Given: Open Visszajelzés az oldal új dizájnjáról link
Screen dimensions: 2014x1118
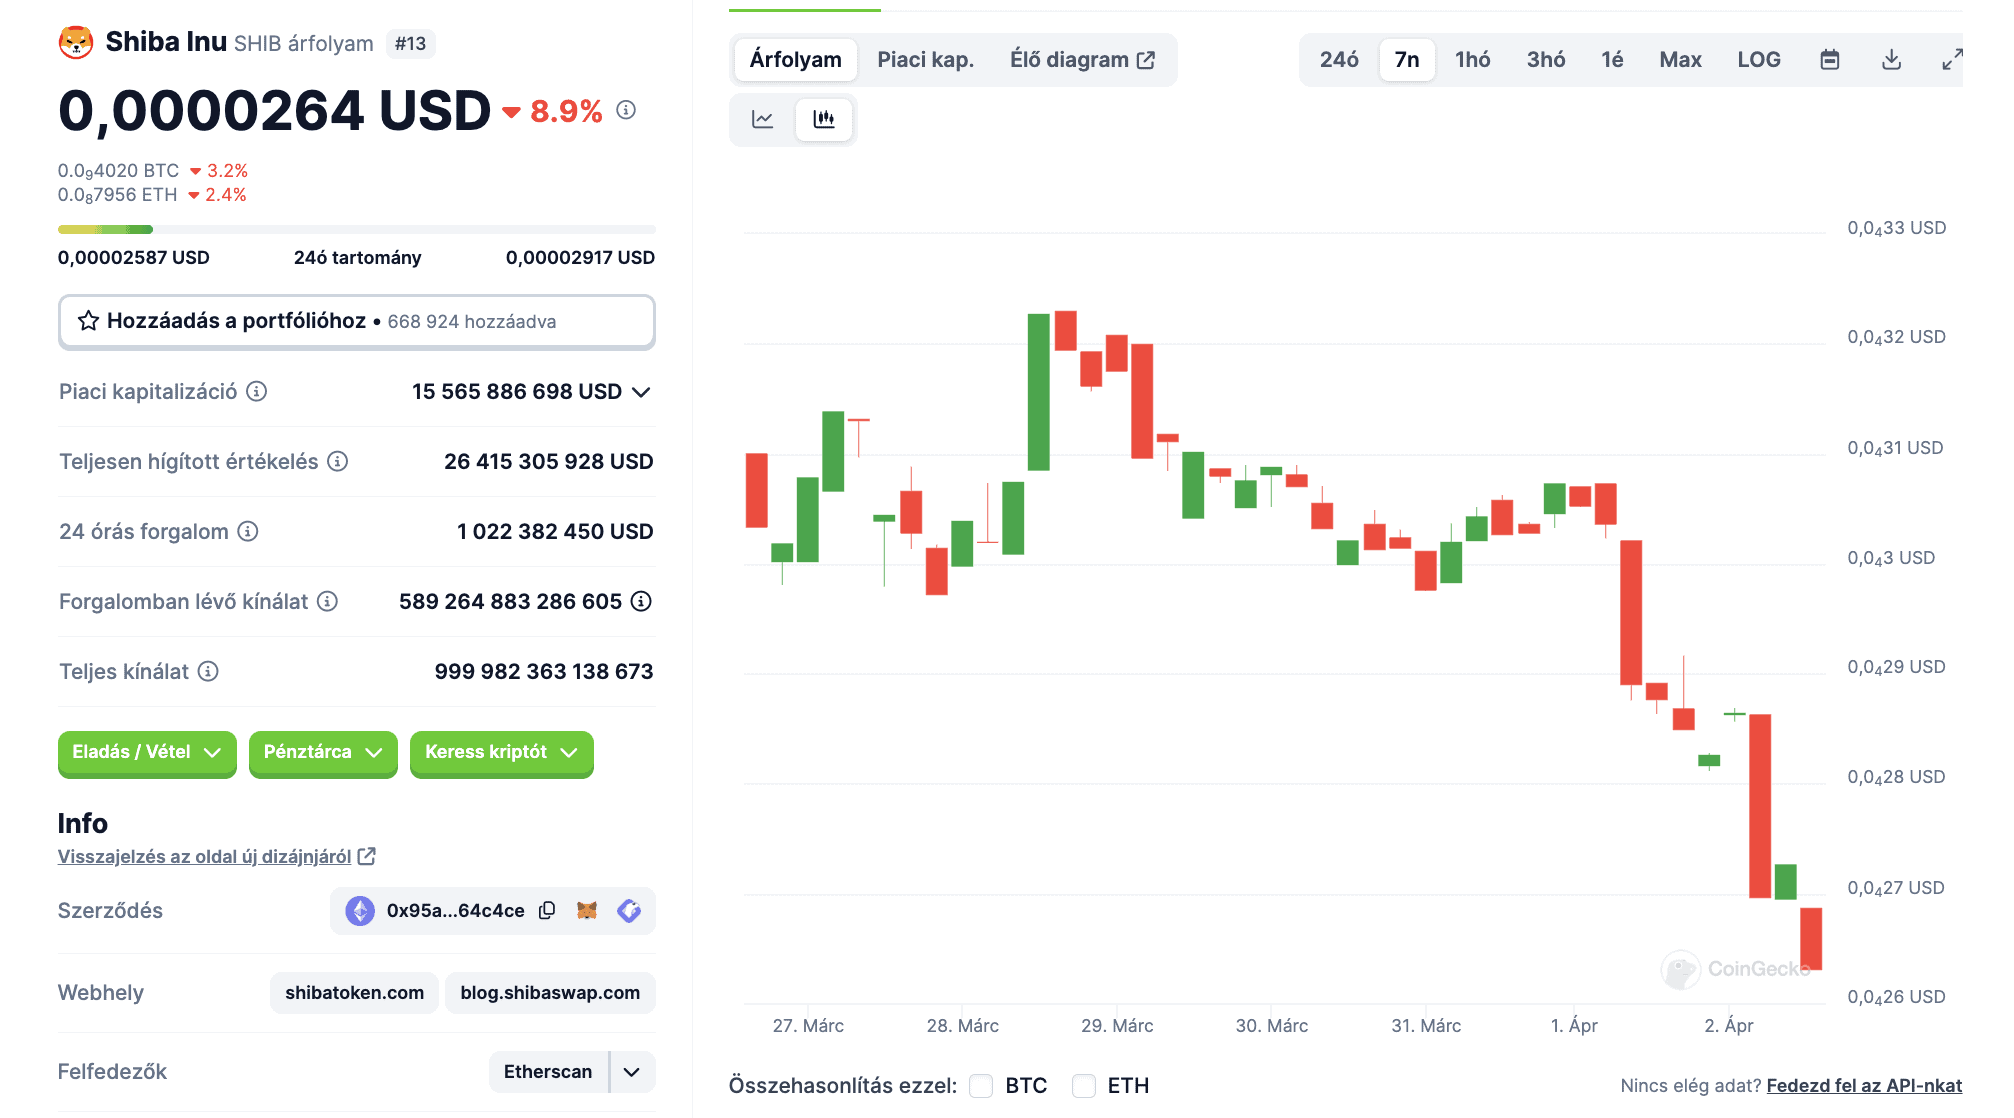Looking at the screenshot, I should pyautogui.click(x=204, y=856).
